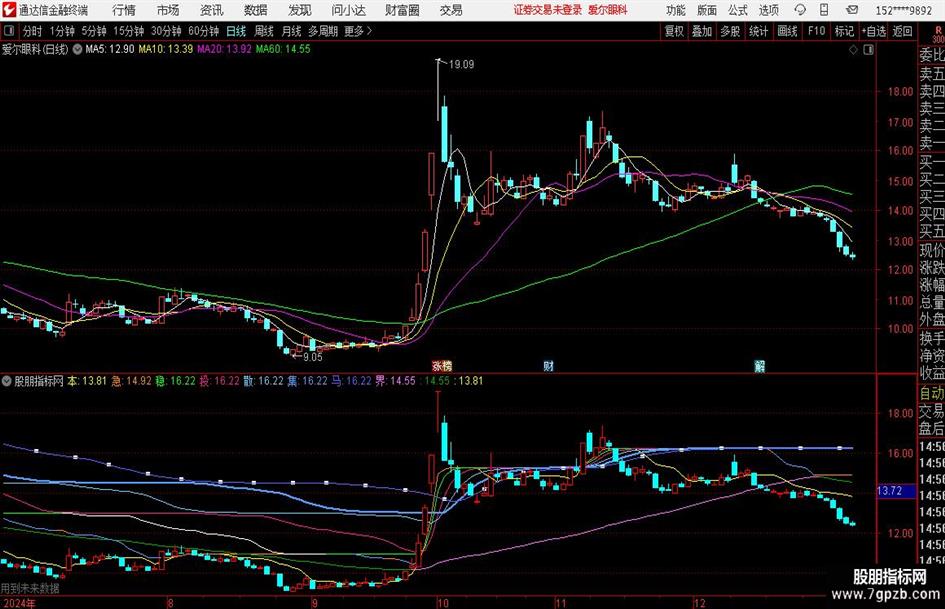
Task: Click the 财 event marker on chart
Action: (548, 365)
